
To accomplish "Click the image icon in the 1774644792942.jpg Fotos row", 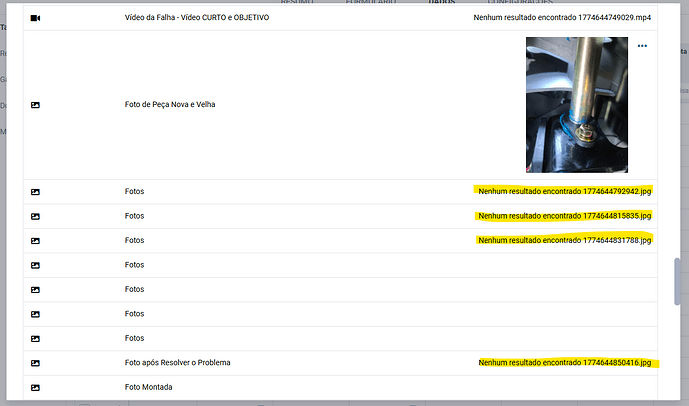I will tap(35, 192).
